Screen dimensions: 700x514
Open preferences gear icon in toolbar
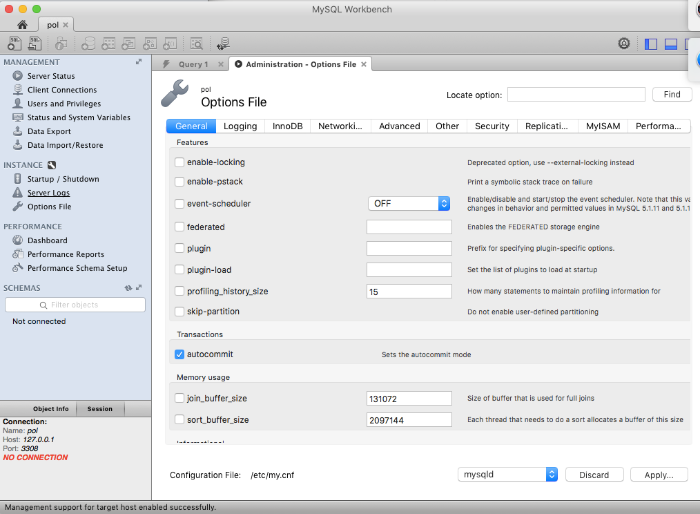[624, 43]
